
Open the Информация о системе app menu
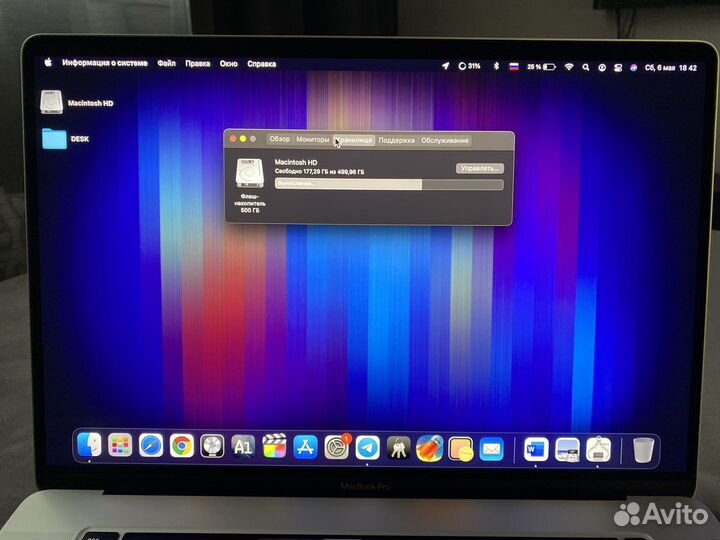point(105,63)
